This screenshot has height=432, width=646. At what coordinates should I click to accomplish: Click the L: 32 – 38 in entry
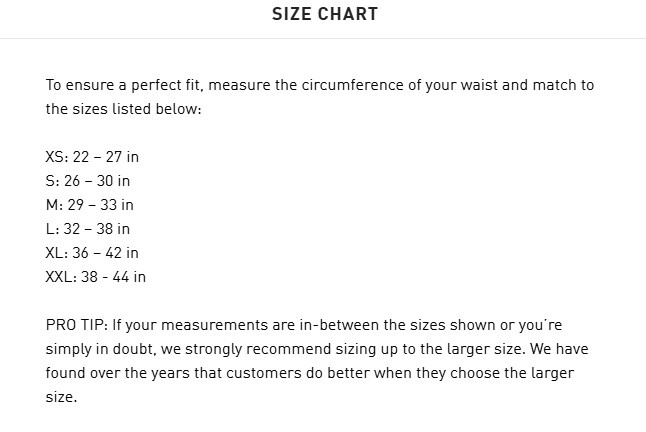tap(88, 229)
